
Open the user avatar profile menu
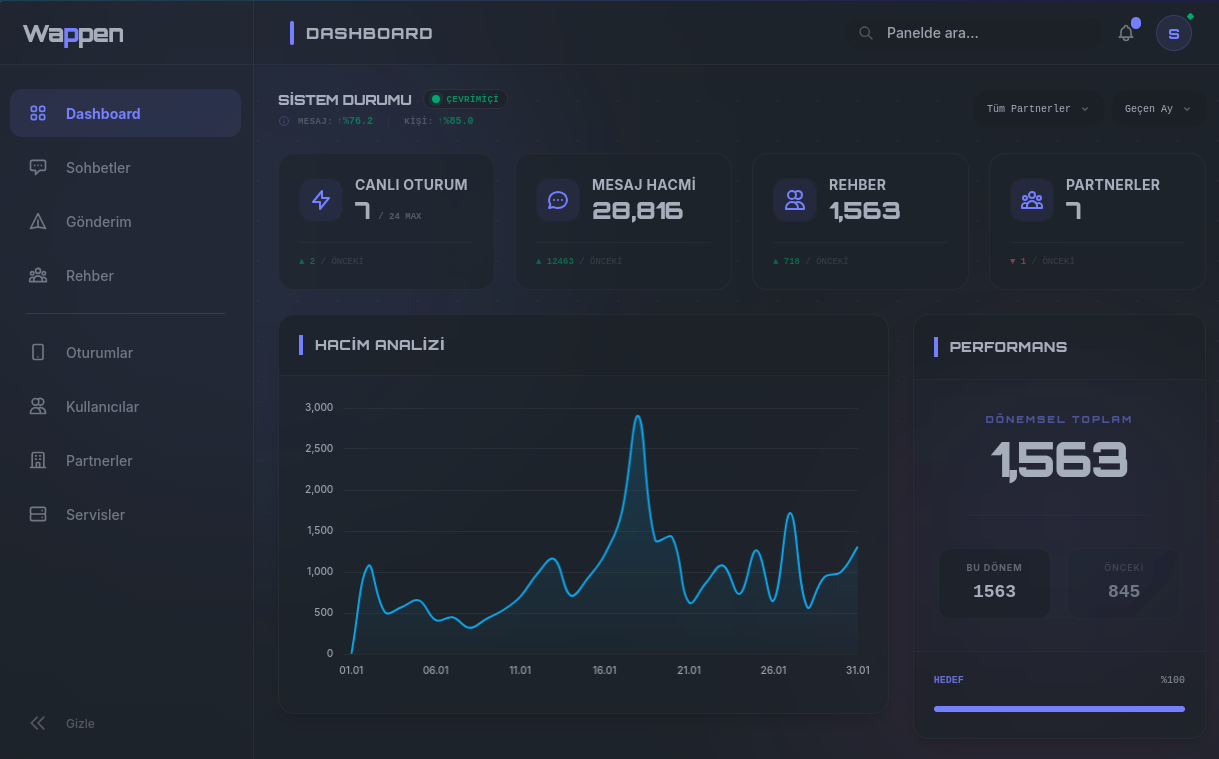click(1173, 33)
